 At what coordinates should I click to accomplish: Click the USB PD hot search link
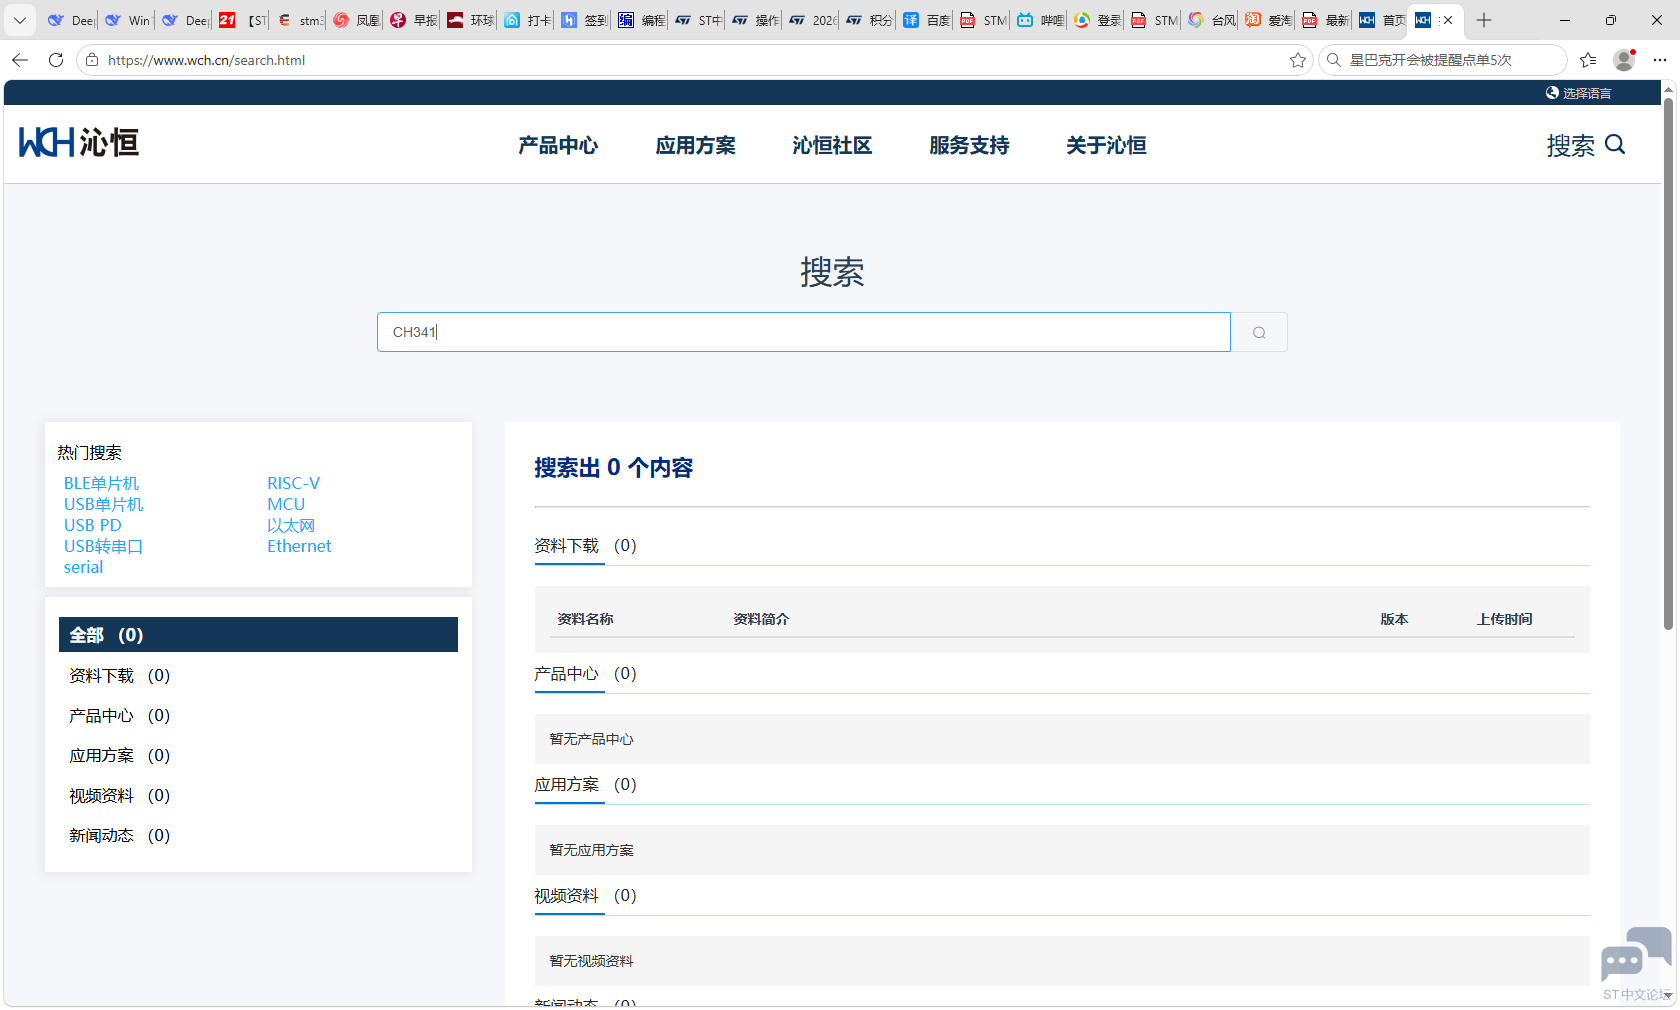pyautogui.click(x=92, y=525)
